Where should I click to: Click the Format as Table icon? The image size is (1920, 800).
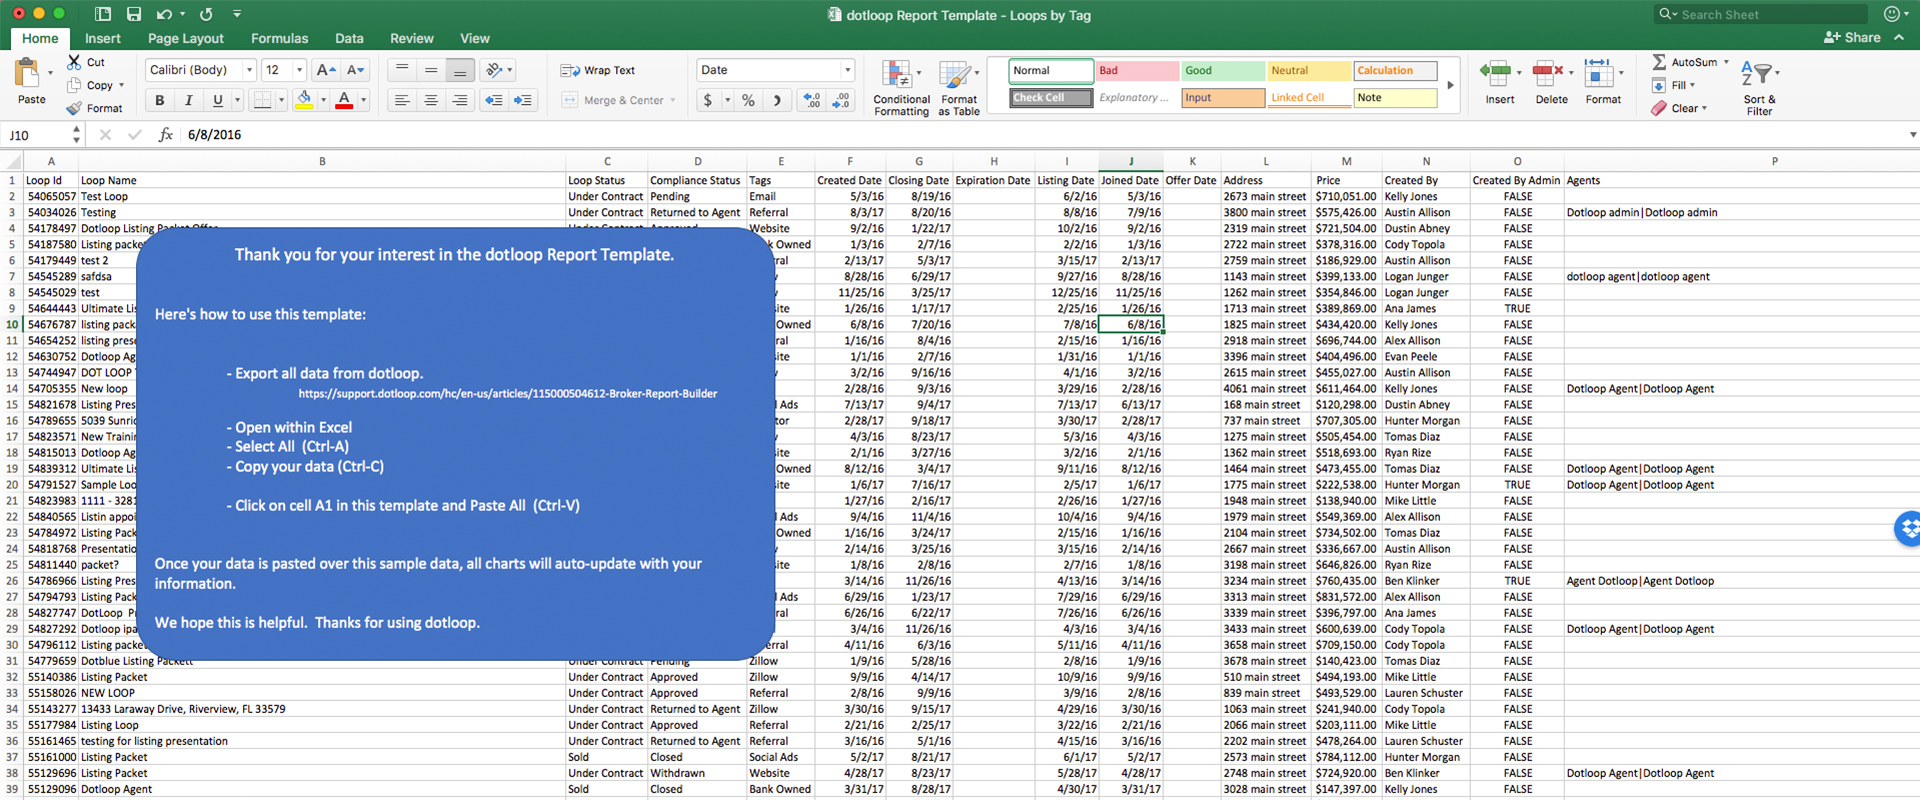coord(956,76)
